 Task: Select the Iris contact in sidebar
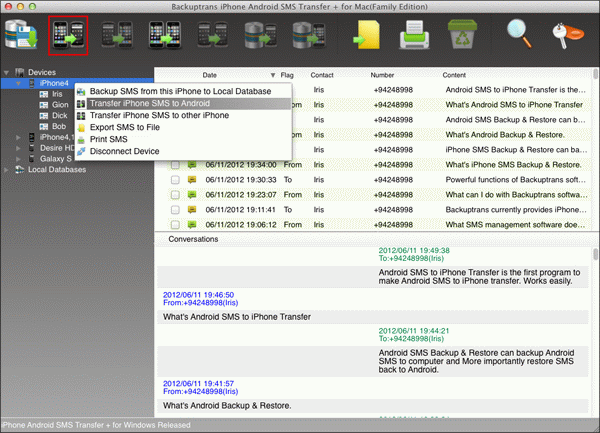(x=57, y=94)
